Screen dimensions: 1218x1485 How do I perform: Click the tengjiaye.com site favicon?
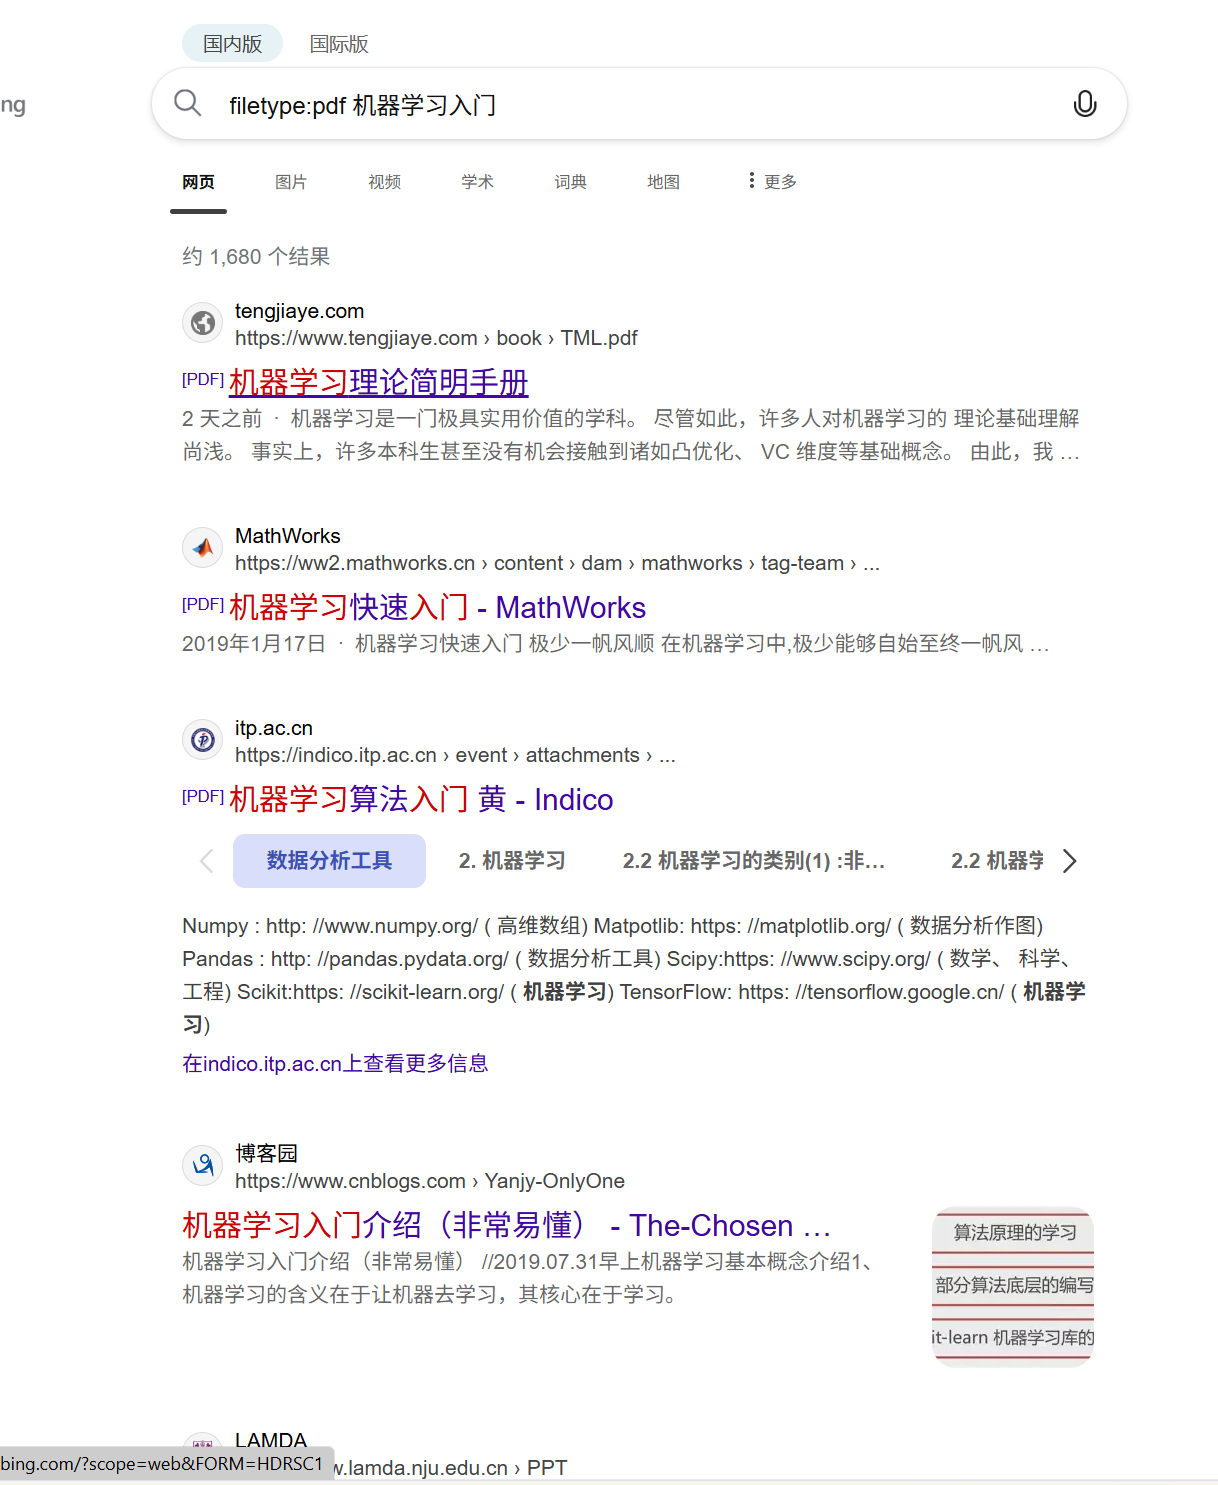click(202, 322)
